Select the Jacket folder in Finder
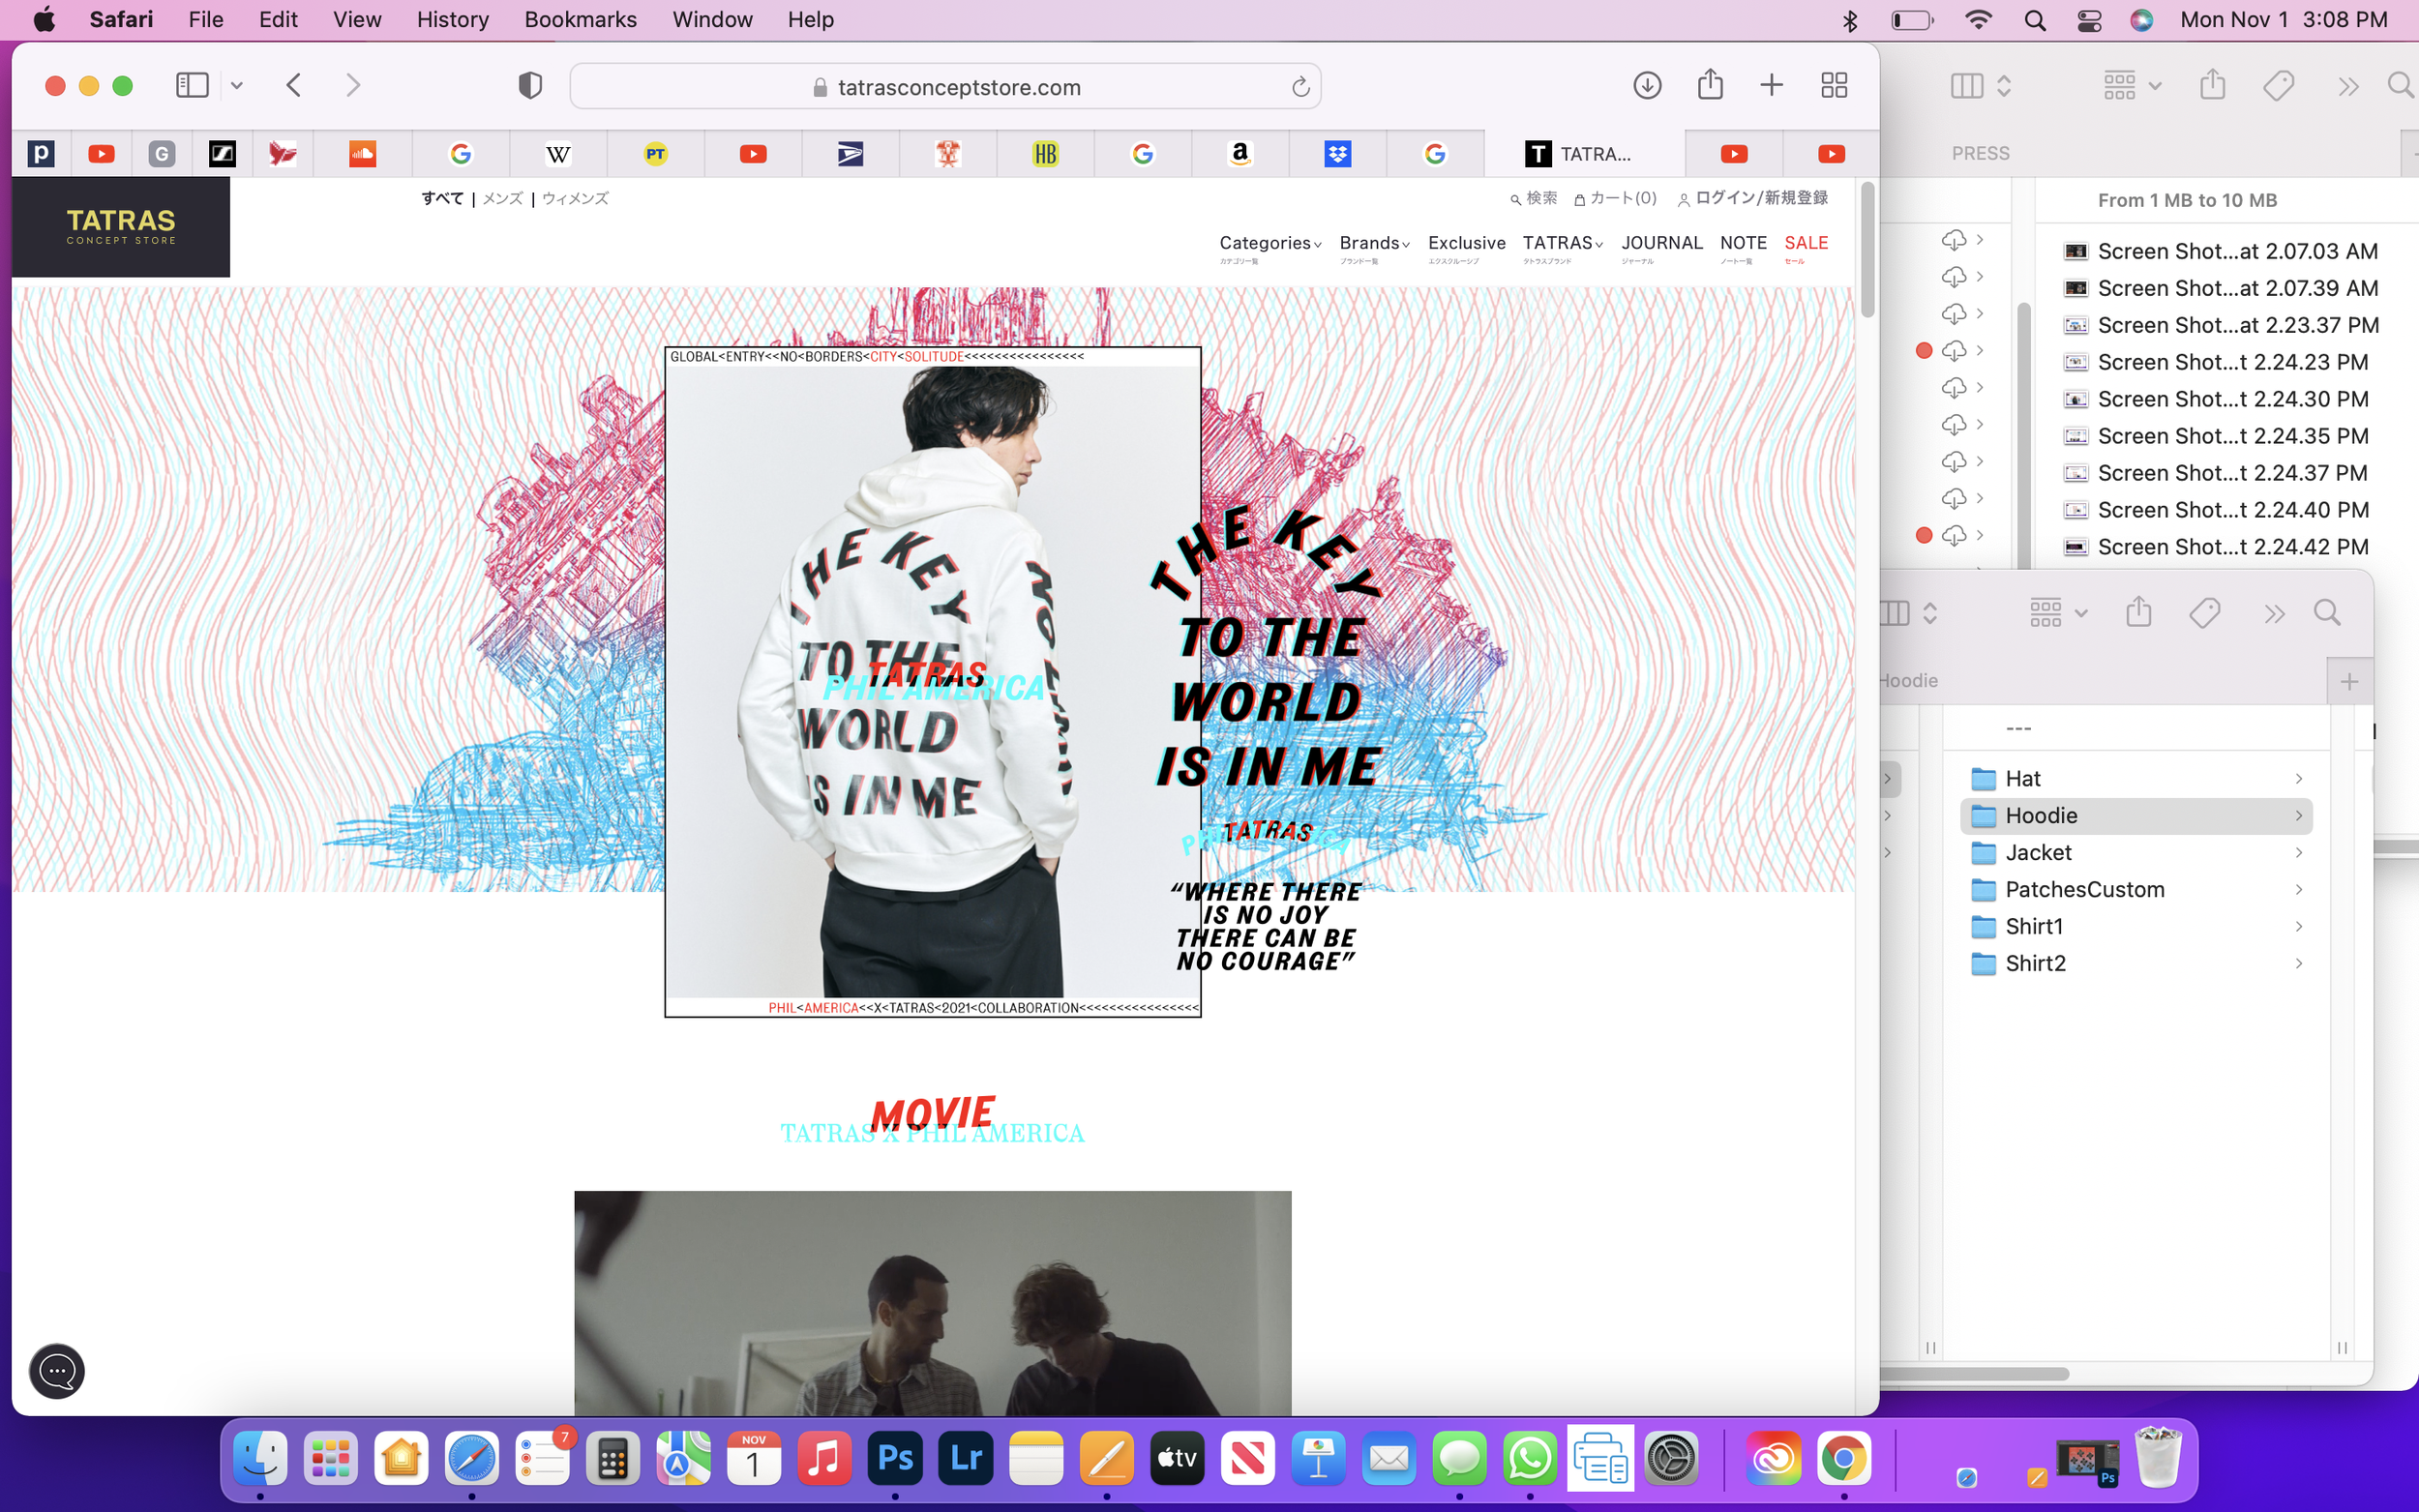The height and width of the screenshot is (1512, 2419). click(2136, 852)
